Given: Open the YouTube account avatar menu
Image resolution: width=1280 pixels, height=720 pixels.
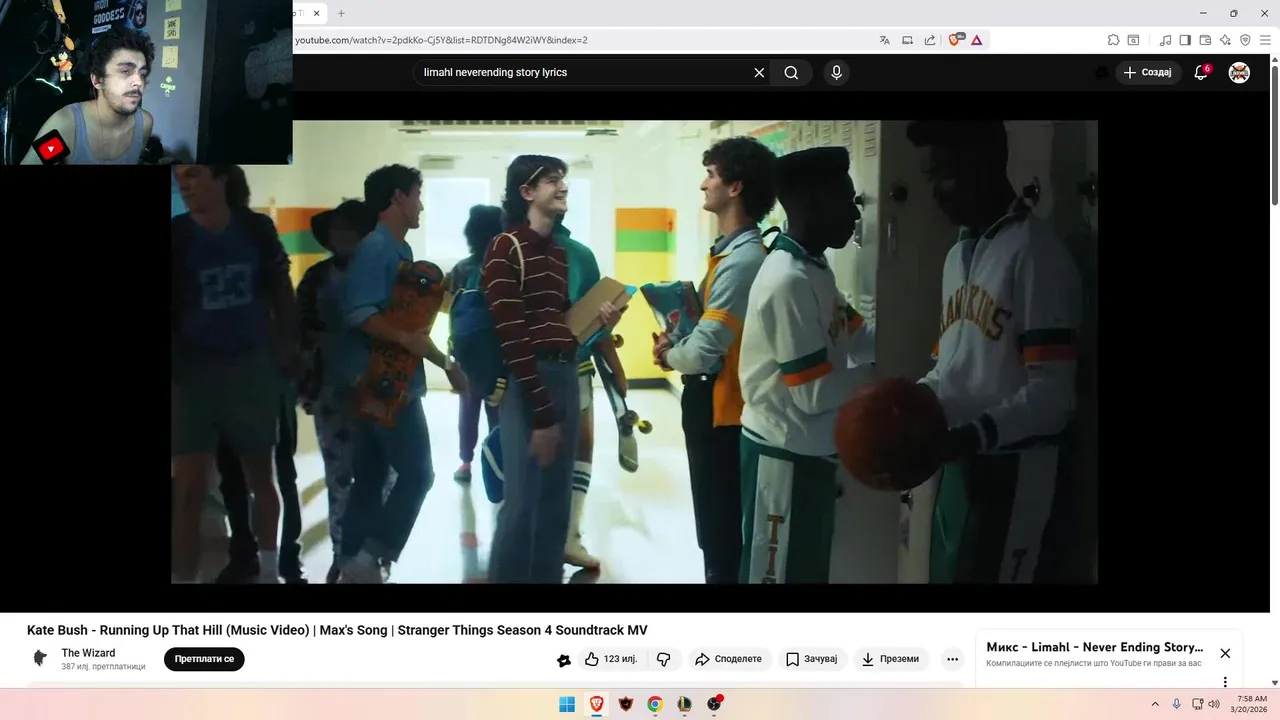Looking at the screenshot, I should click(x=1239, y=72).
